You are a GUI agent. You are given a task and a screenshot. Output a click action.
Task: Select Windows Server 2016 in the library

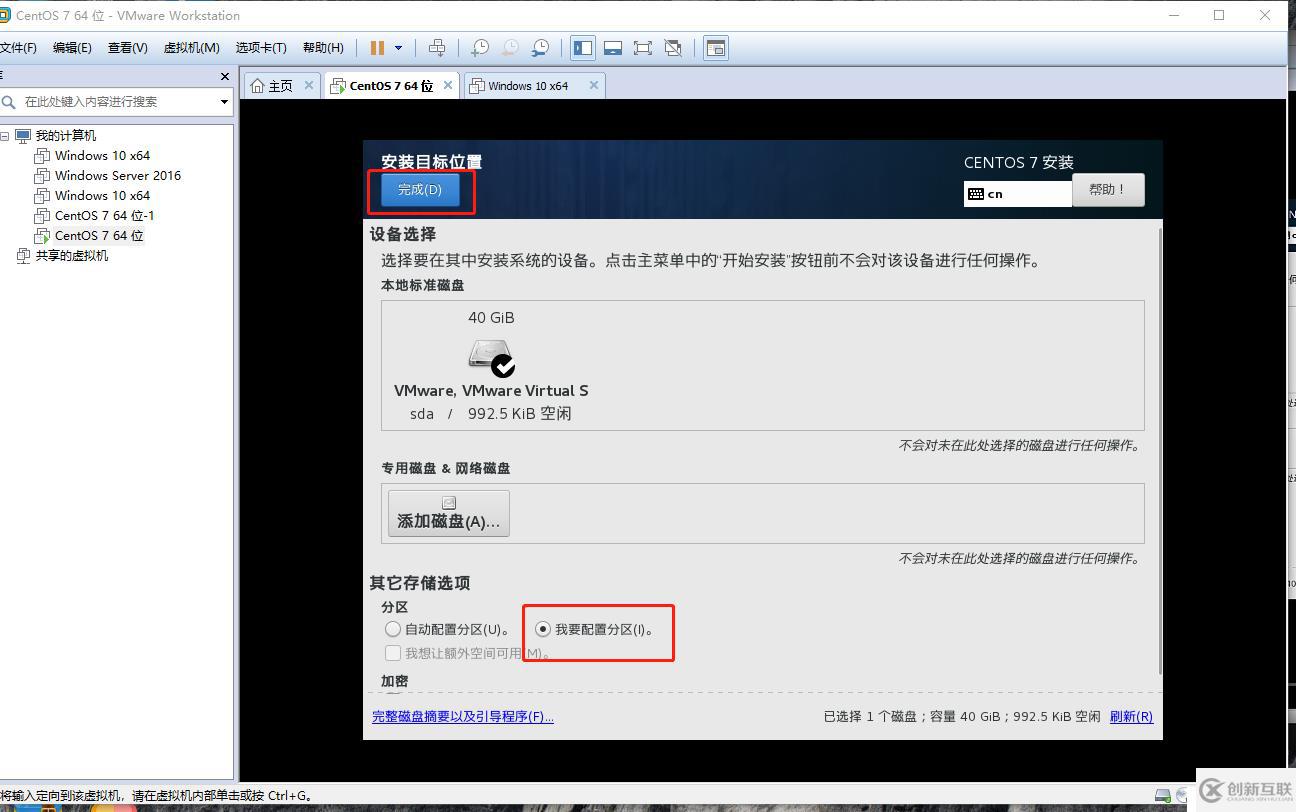point(118,176)
